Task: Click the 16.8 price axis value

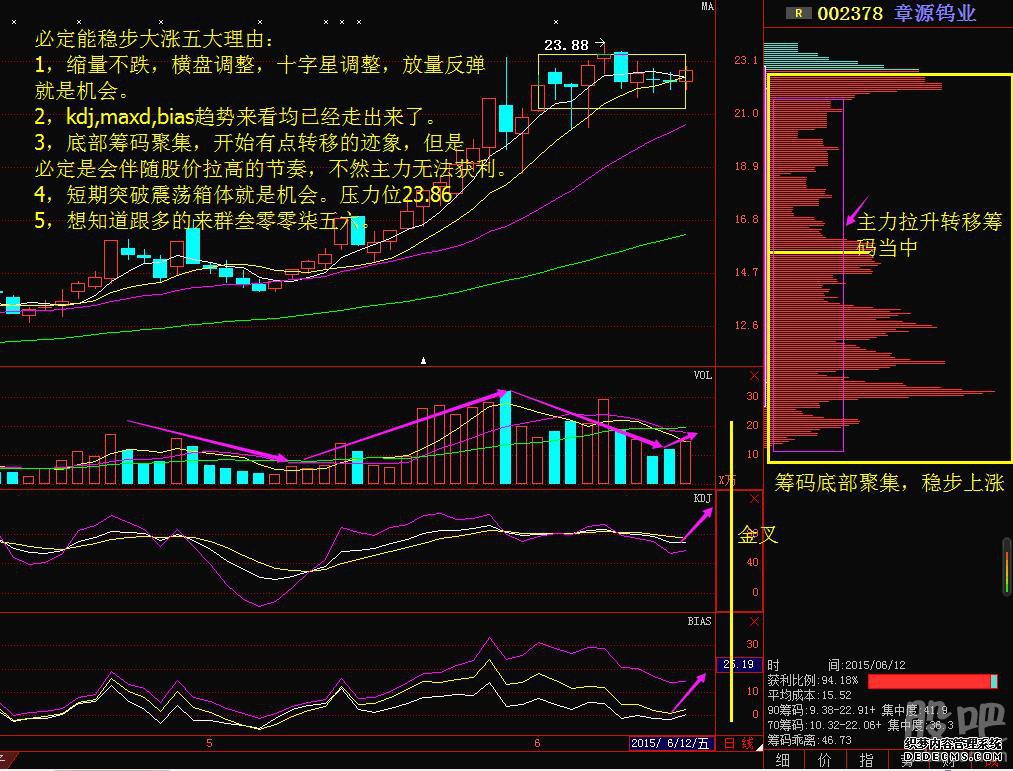Action: click(746, 219)
